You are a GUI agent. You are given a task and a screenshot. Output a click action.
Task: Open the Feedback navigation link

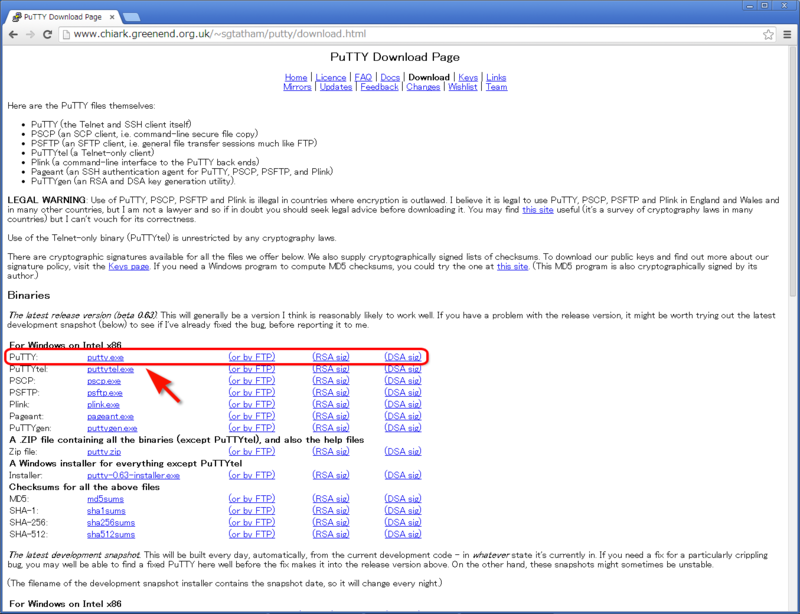point(379,87)
